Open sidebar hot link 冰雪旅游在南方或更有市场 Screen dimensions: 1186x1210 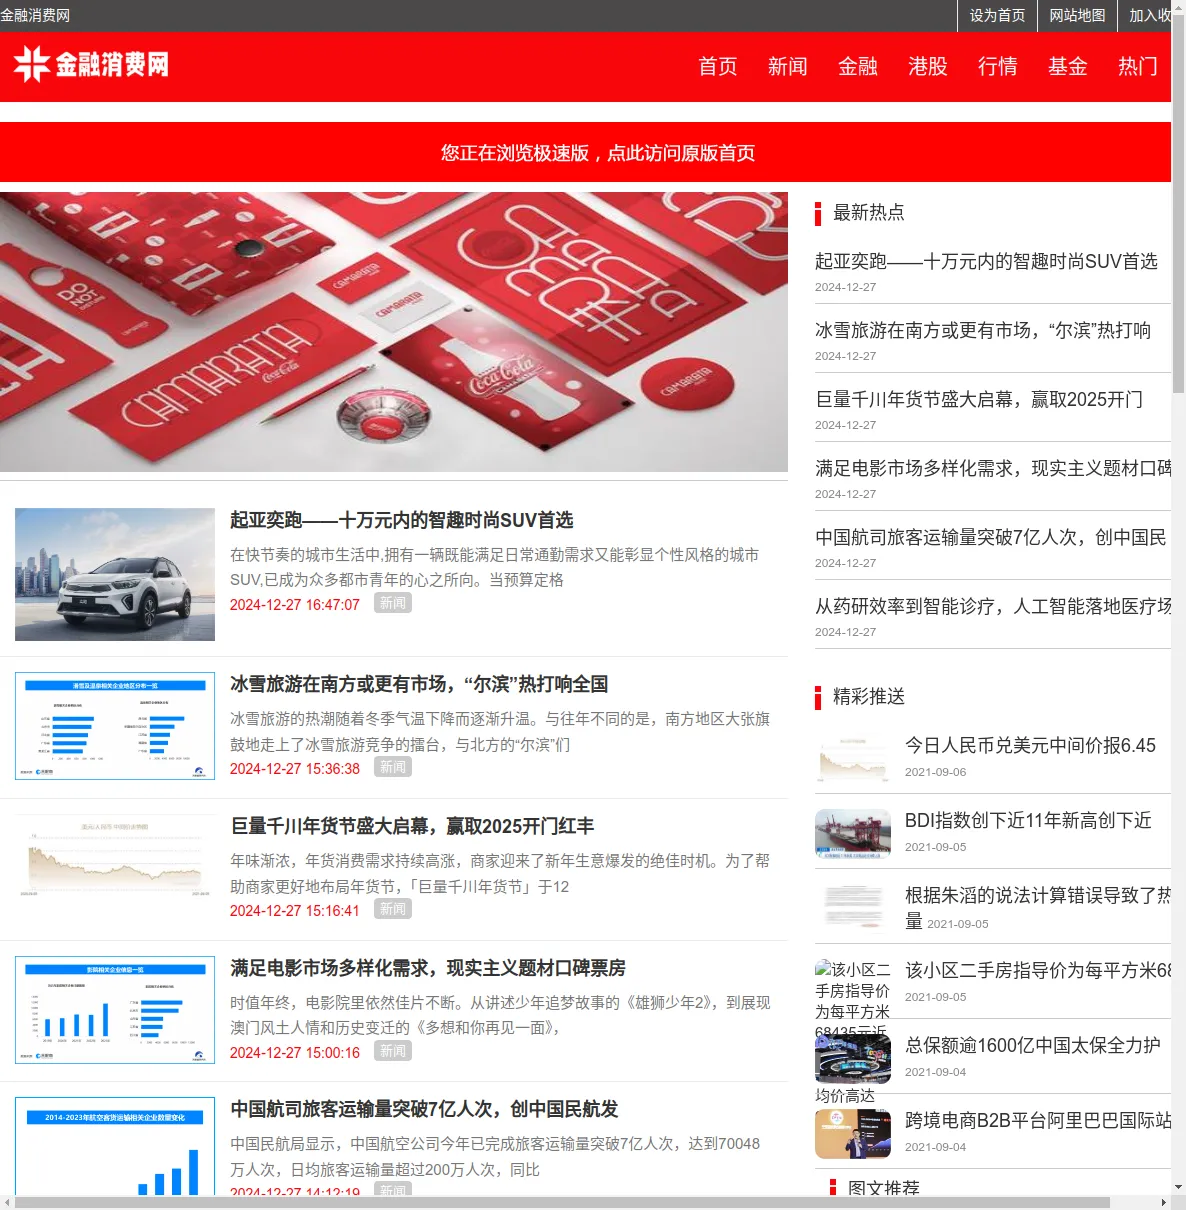983,330
